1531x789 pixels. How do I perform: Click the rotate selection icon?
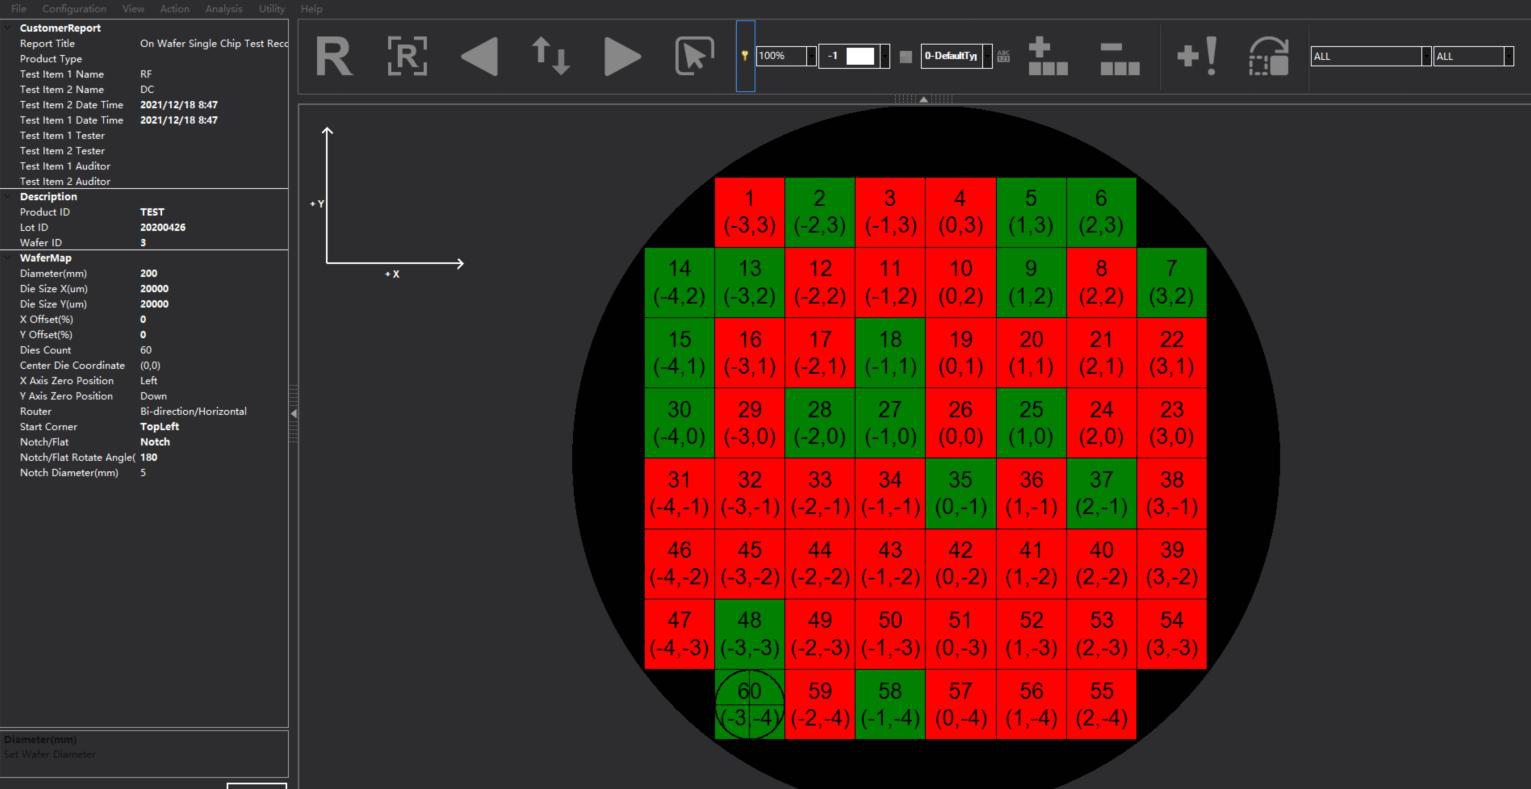coord(1269,56)
